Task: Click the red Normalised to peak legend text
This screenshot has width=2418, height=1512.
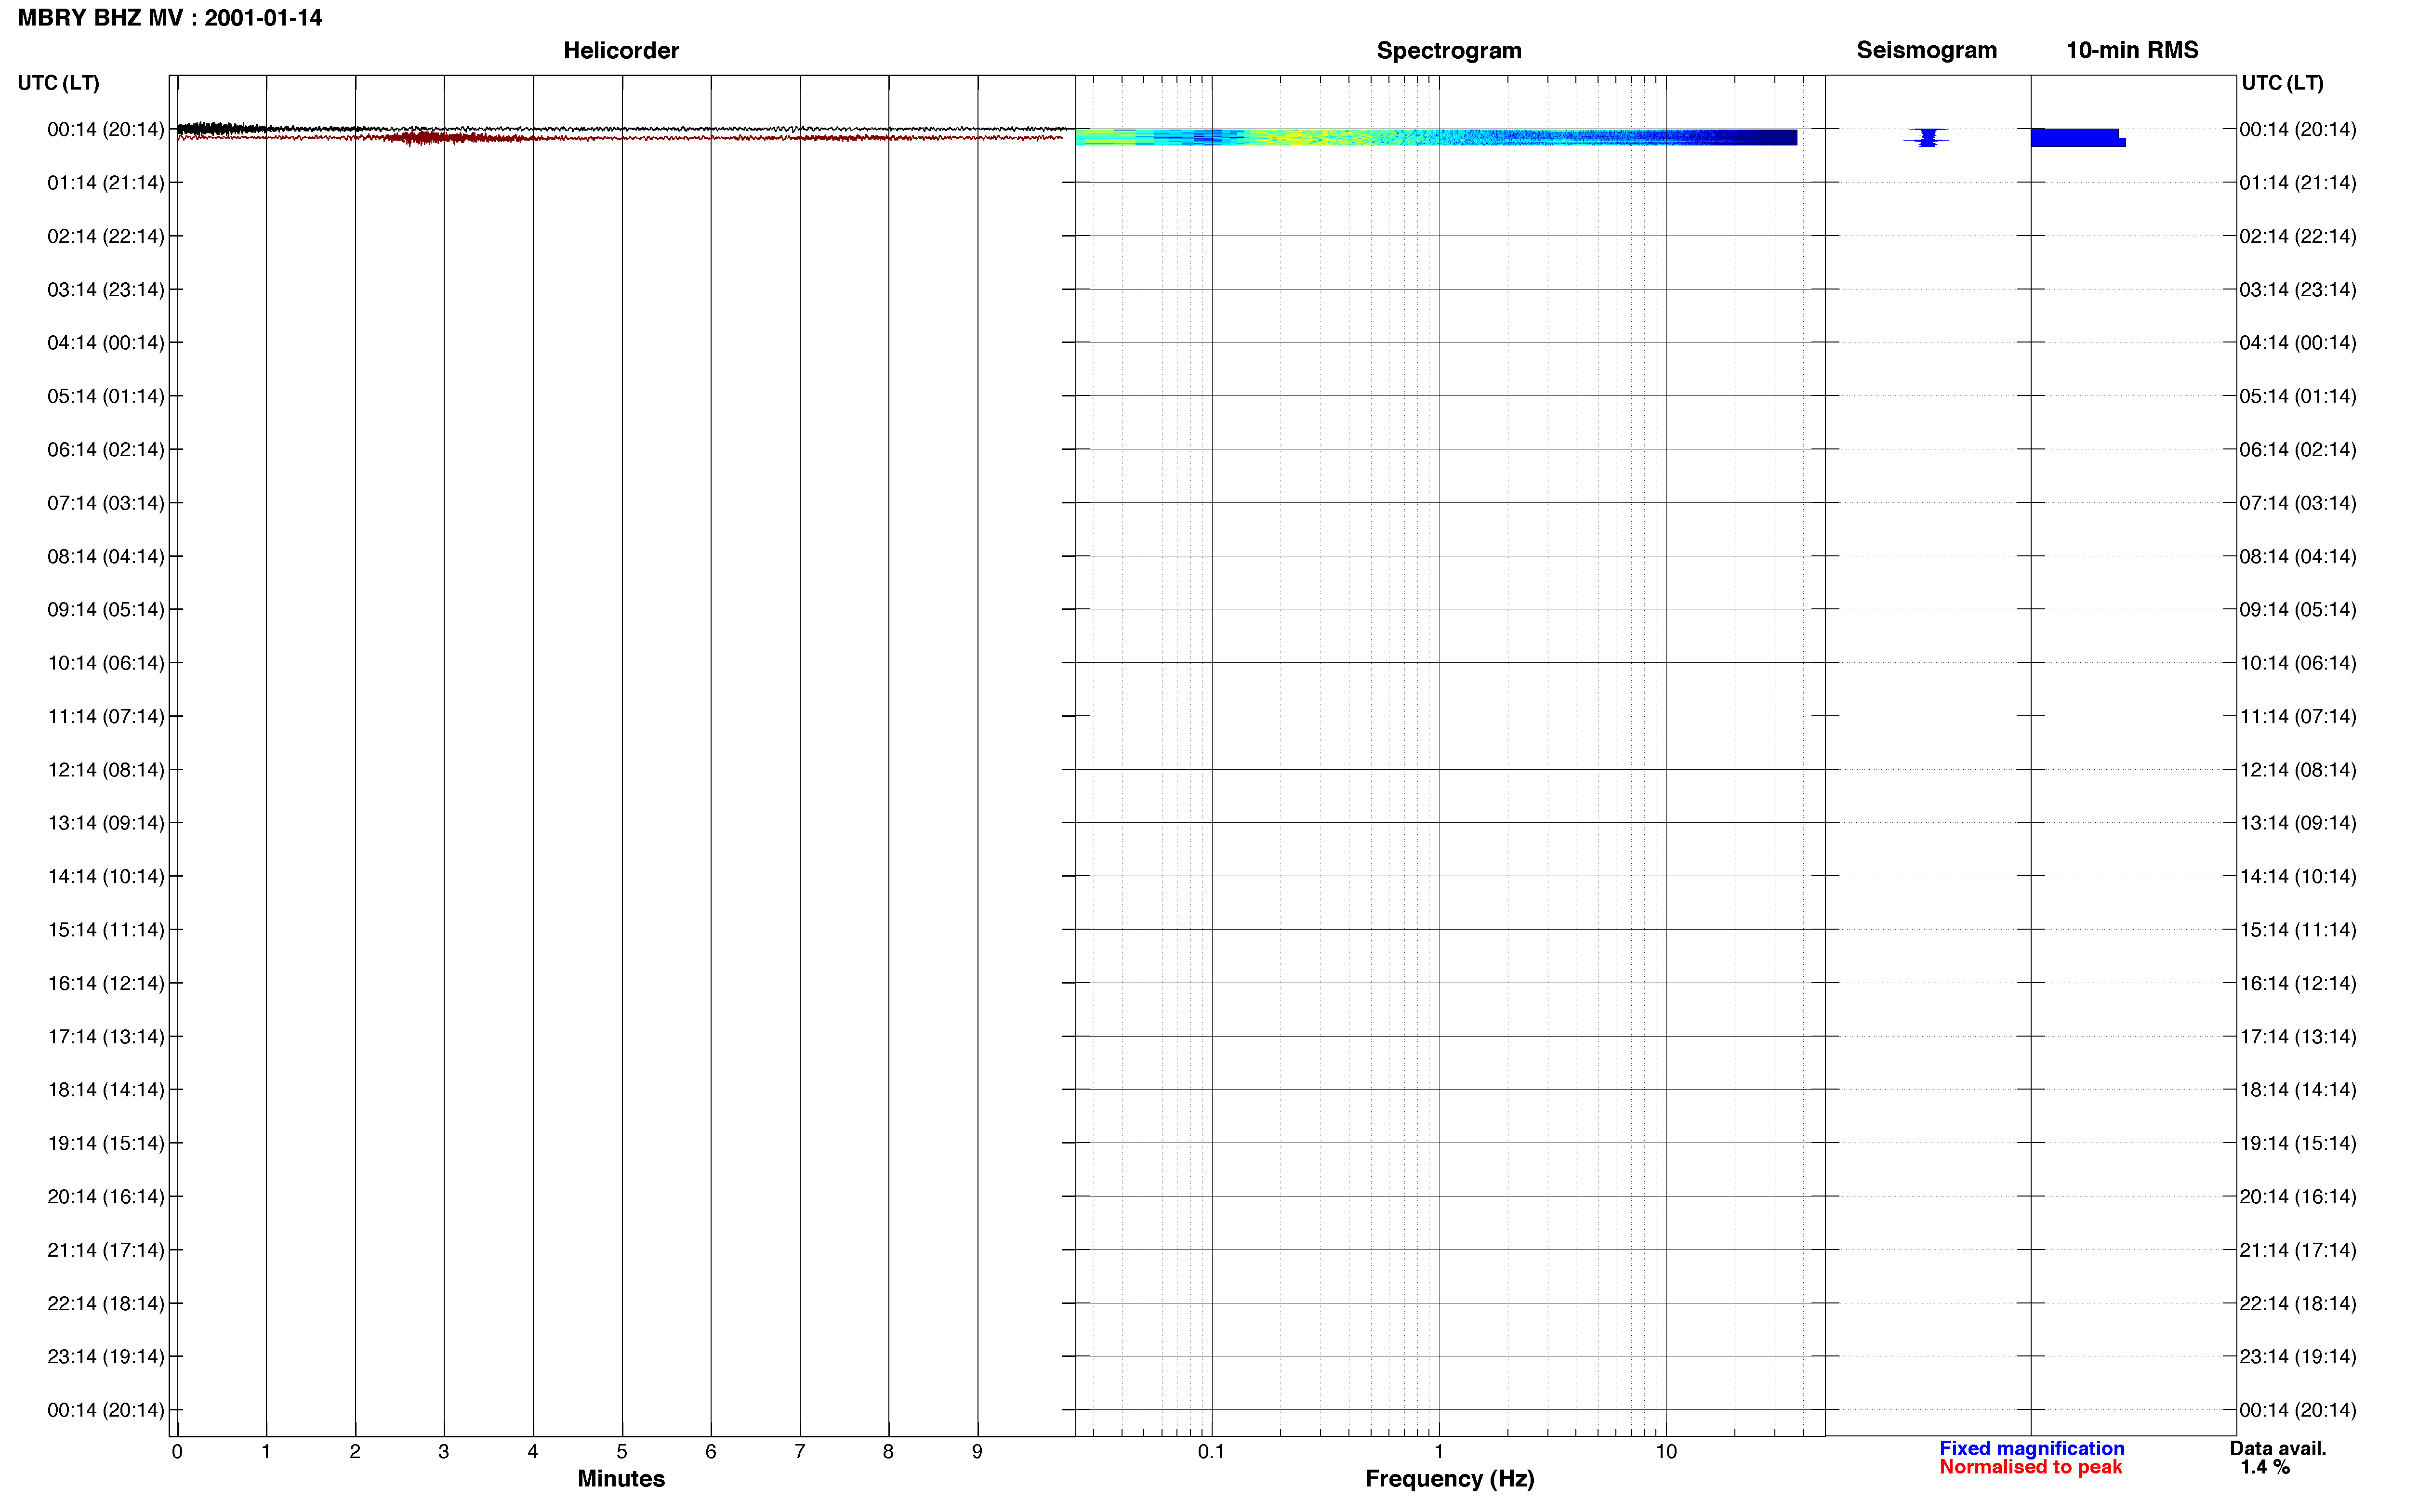Action: (2030, 1467)
